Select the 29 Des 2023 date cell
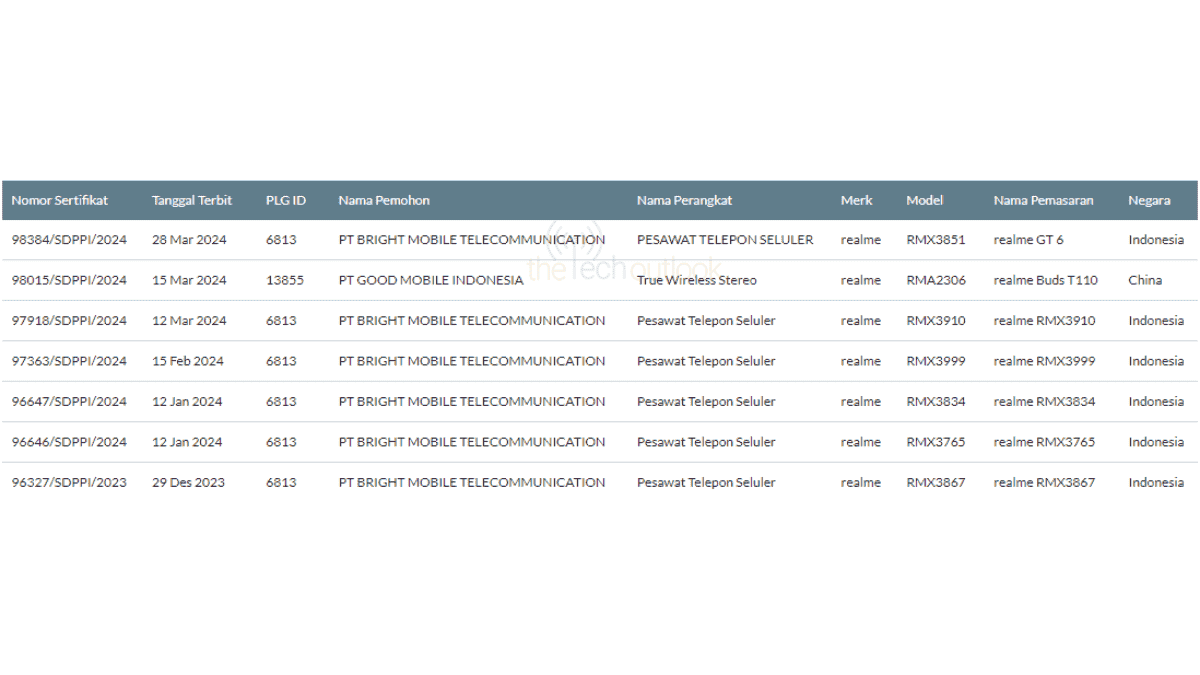Screen dimensions: 1200x675 point(188,482)
